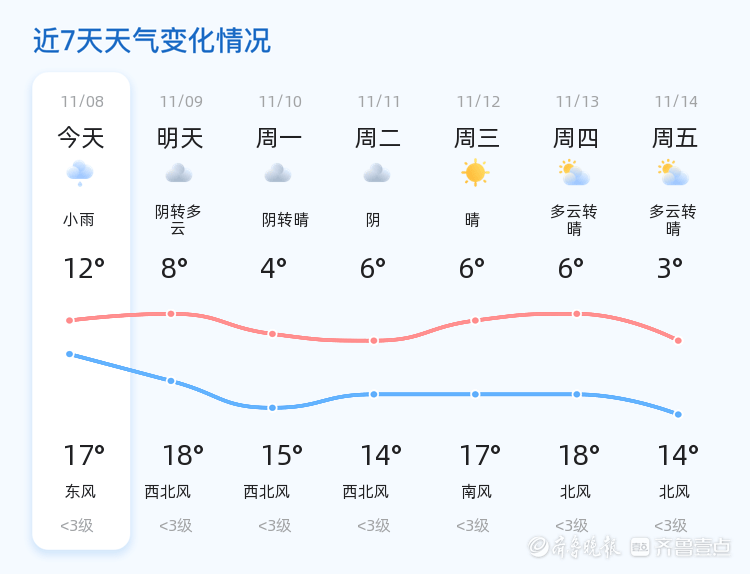
Task: Click the partly cloudy icon under 周四
Action: point(574,173)
